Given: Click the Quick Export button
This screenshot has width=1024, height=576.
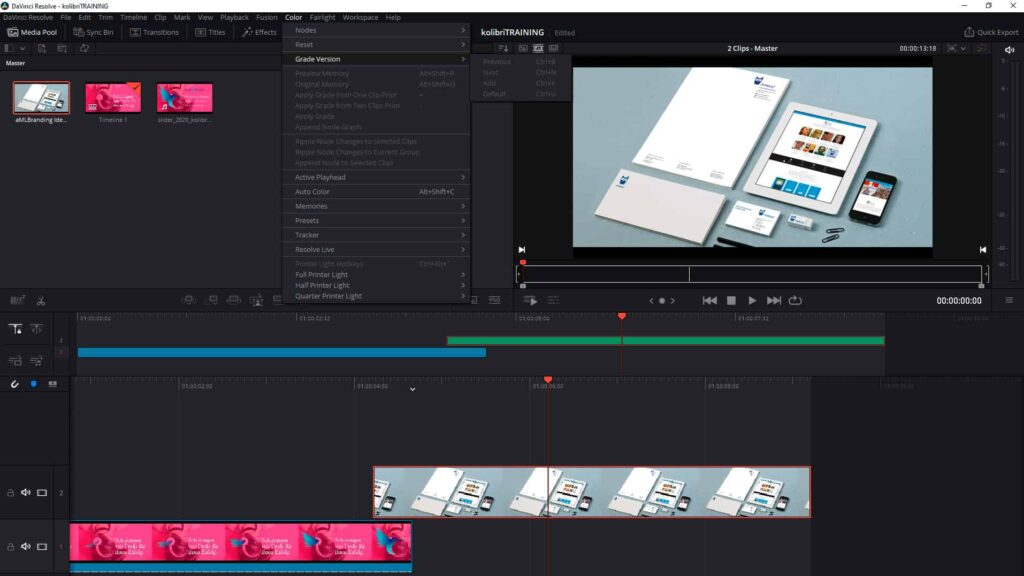Looking at the screenshot, I should tap(991, 32).
